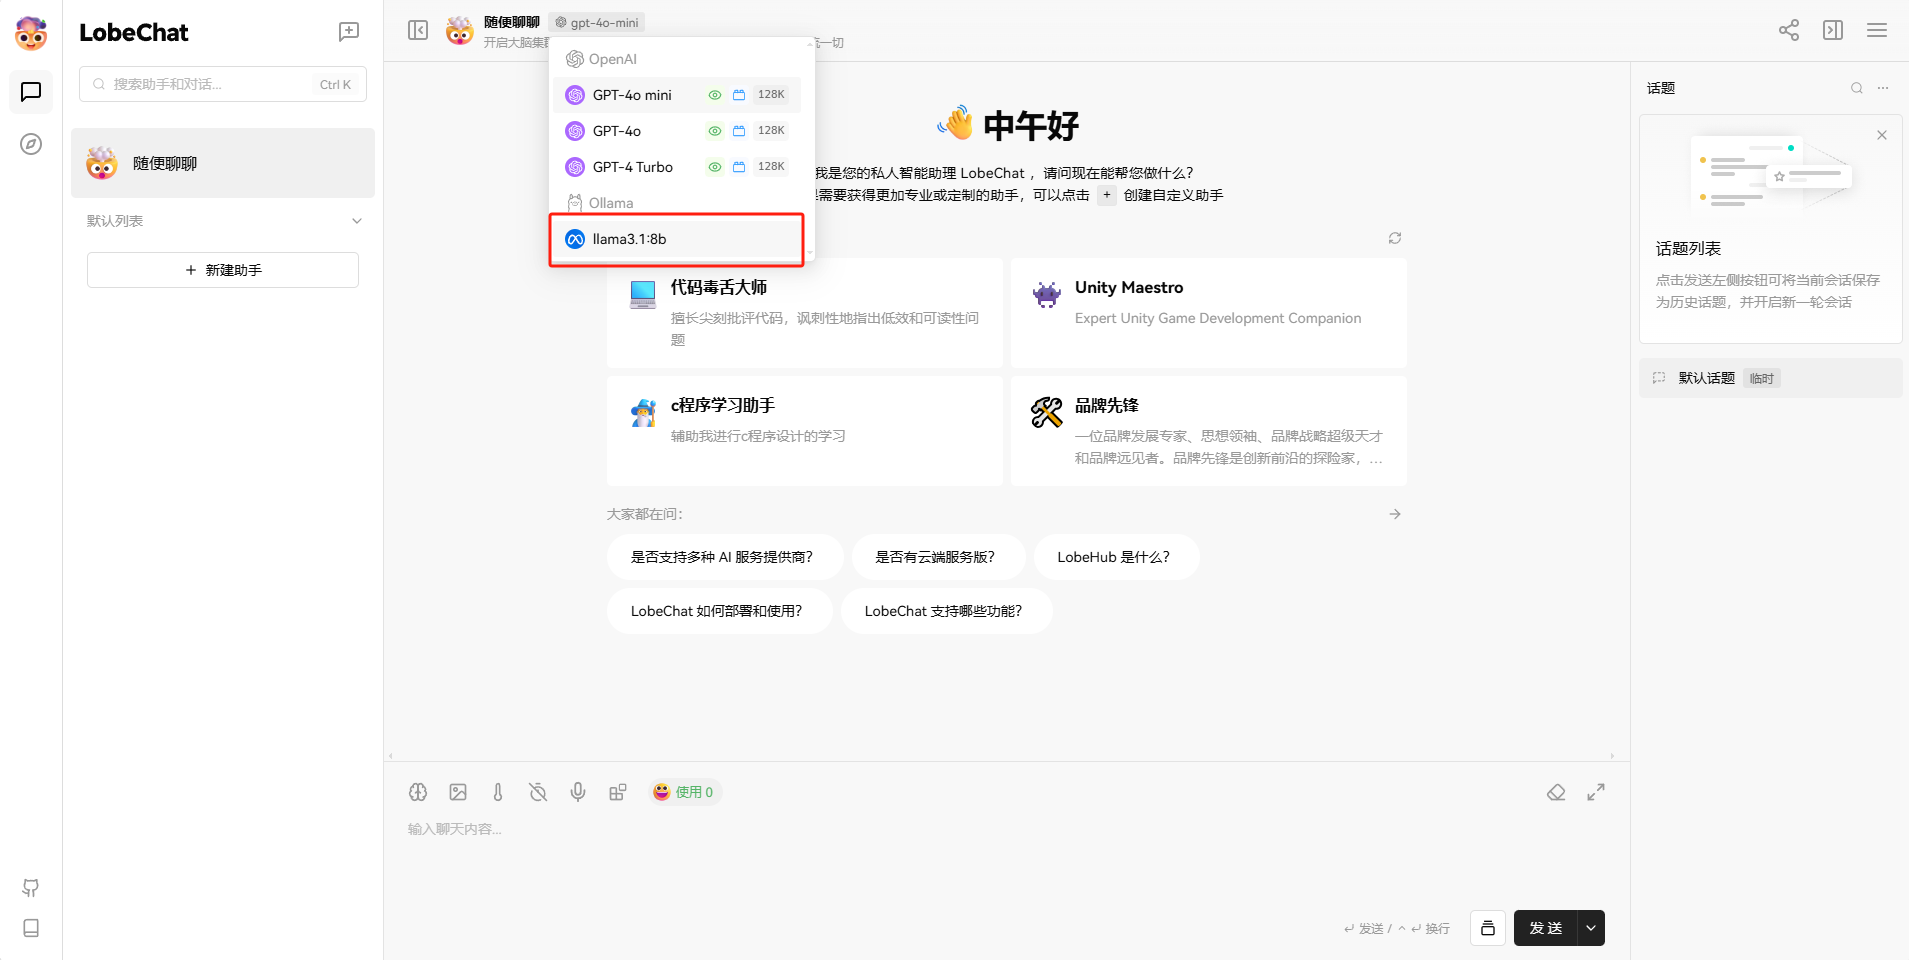1909x960 pixels.
Task: Open the discover compass icon
Action: point(31,144)
